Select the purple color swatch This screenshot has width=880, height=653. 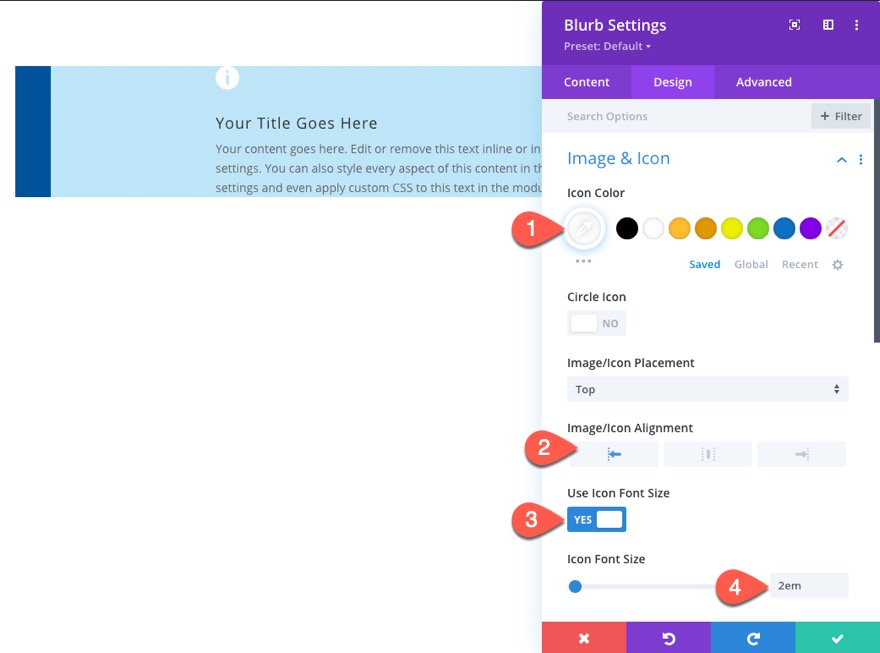point(810,228)
